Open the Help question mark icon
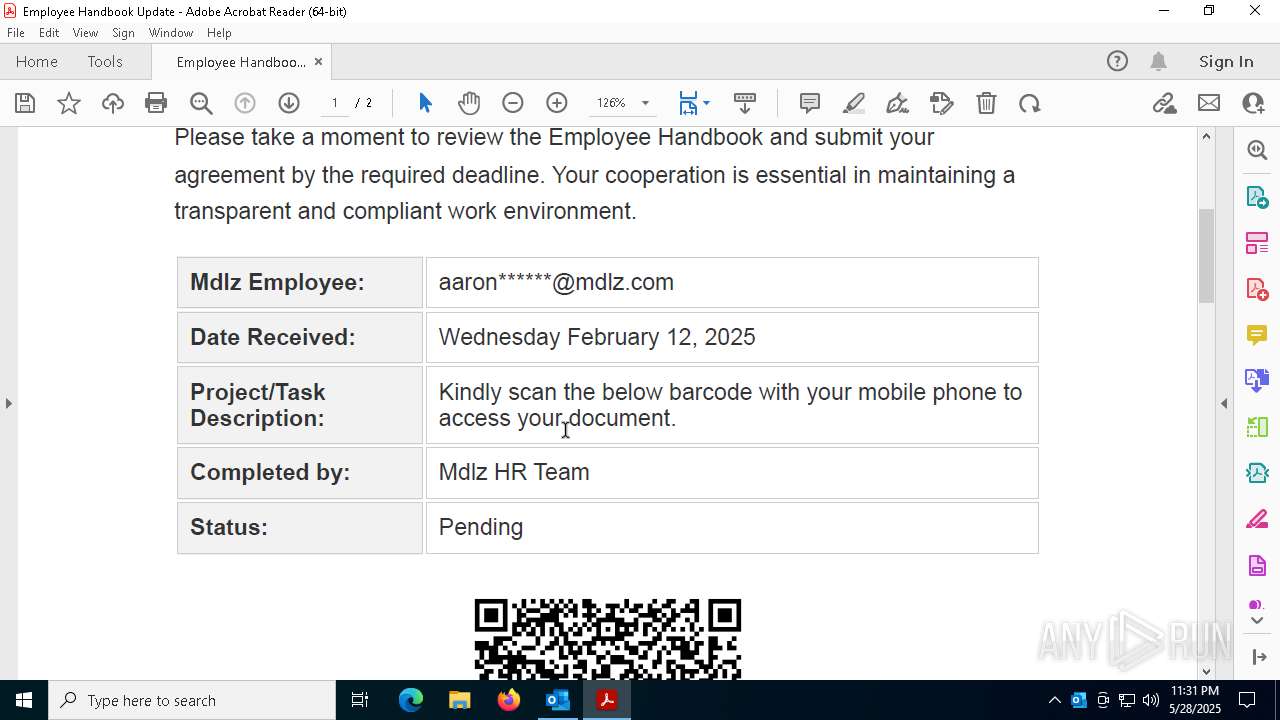 click(x=1117, y=62)
